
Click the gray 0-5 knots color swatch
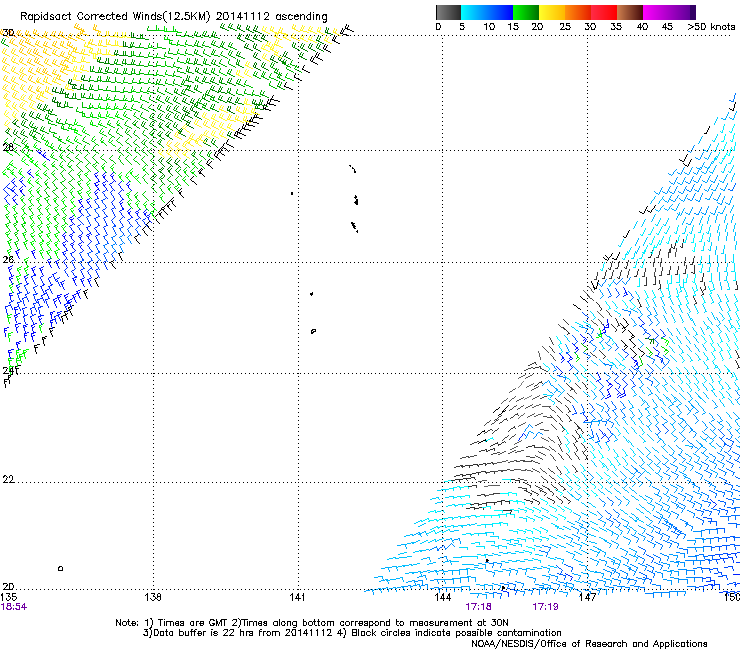[x=448, y=12]
